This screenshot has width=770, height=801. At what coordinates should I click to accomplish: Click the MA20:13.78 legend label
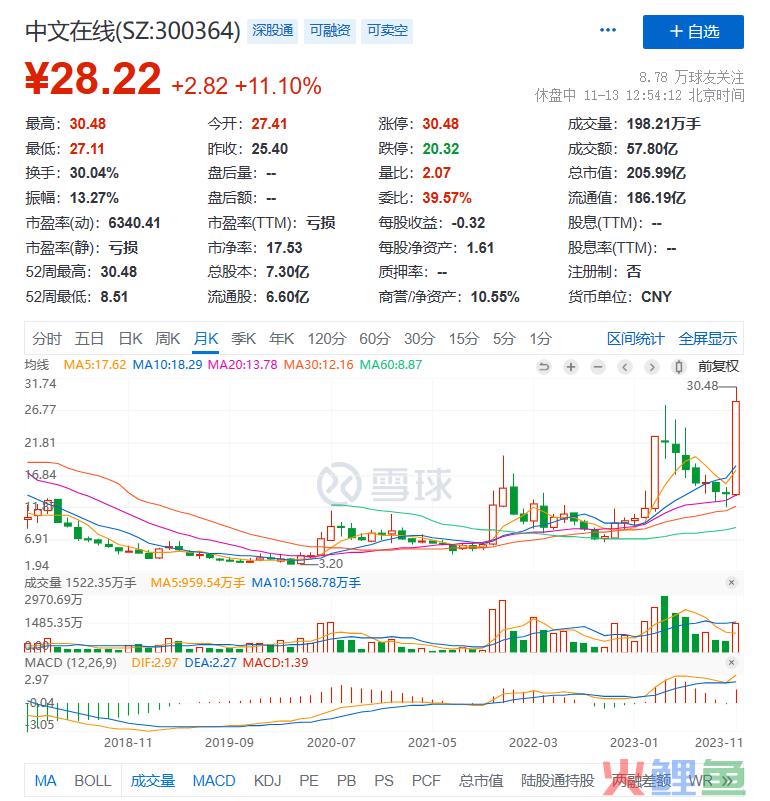pos(242,365)
